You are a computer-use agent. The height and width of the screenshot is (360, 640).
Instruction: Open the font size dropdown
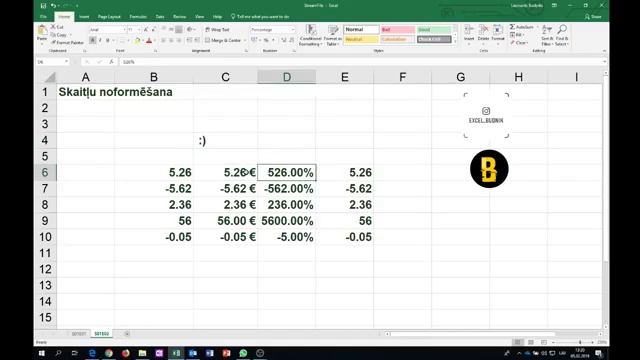(x=140, y=30)
